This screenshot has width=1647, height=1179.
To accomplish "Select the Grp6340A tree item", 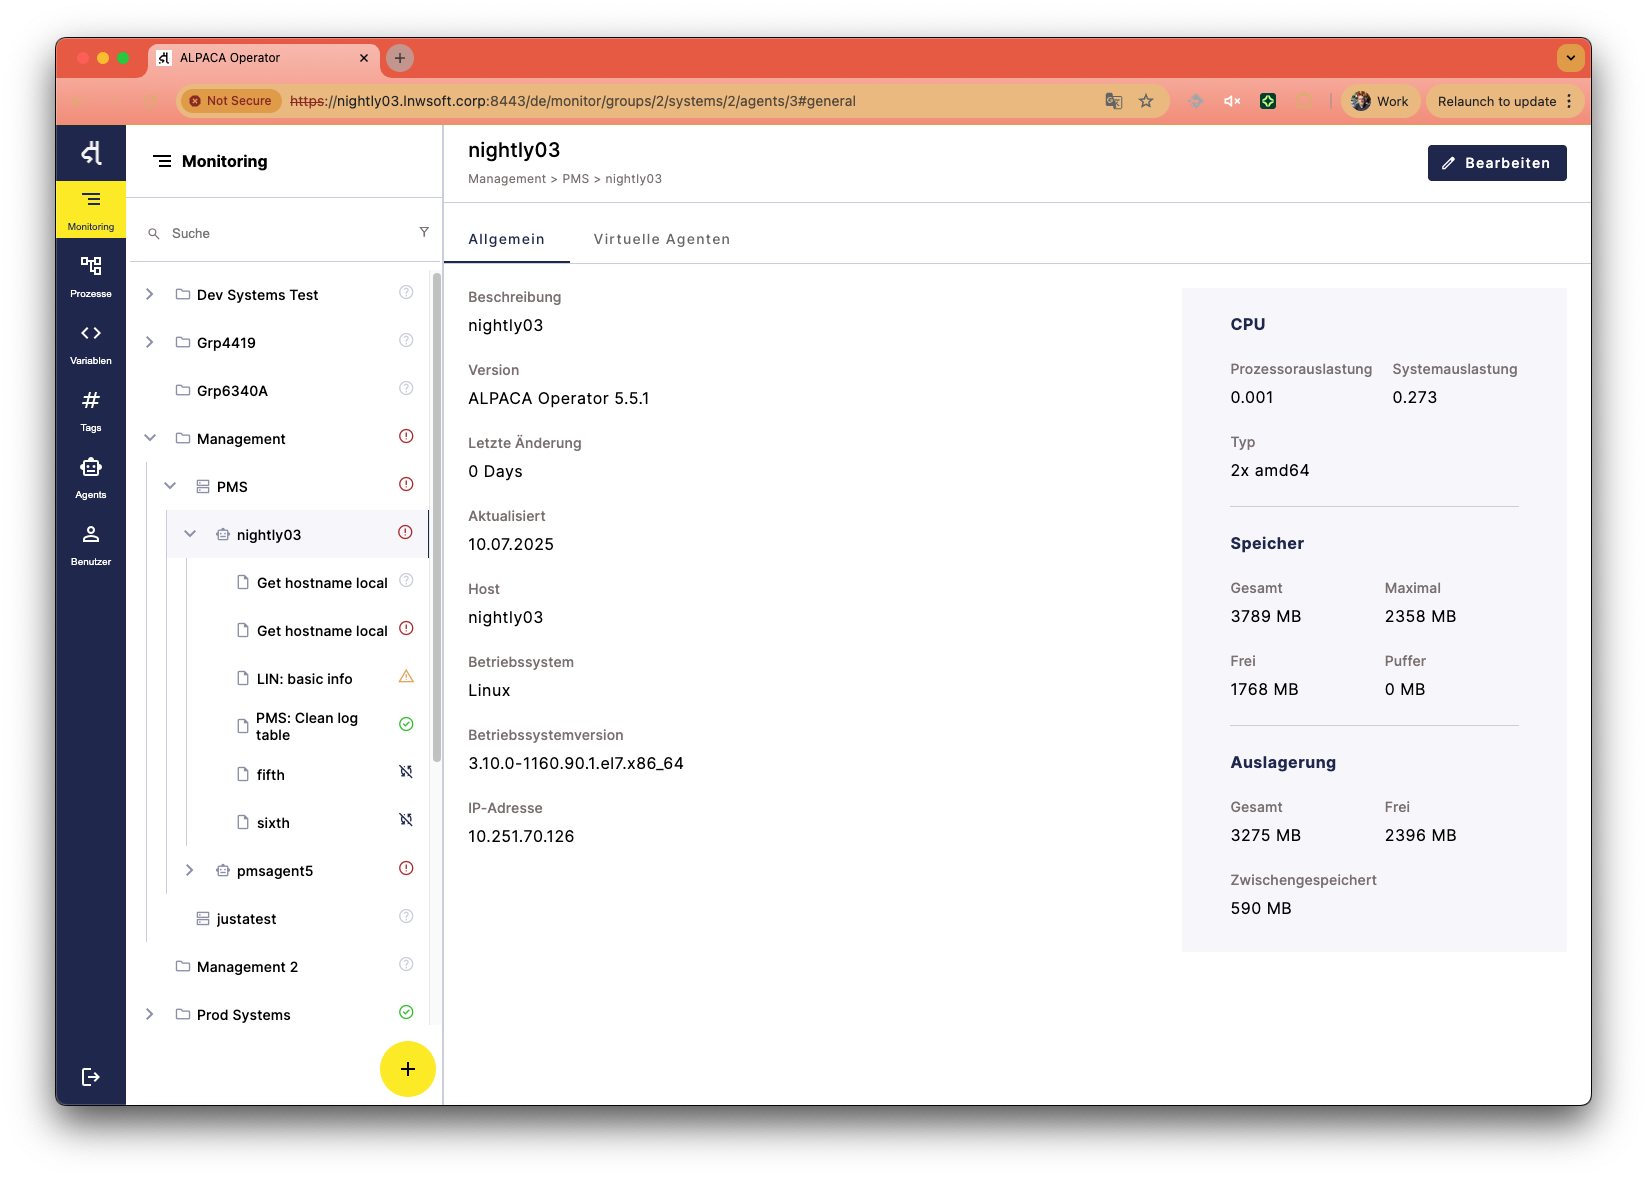I will pos(232,391).
